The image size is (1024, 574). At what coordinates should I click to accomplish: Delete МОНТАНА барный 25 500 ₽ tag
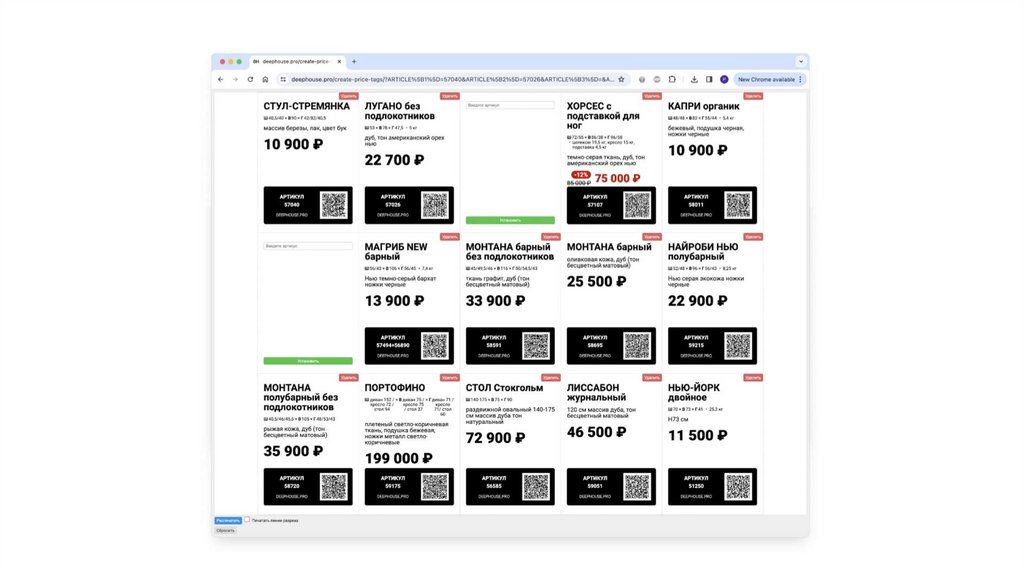[652, 237]
